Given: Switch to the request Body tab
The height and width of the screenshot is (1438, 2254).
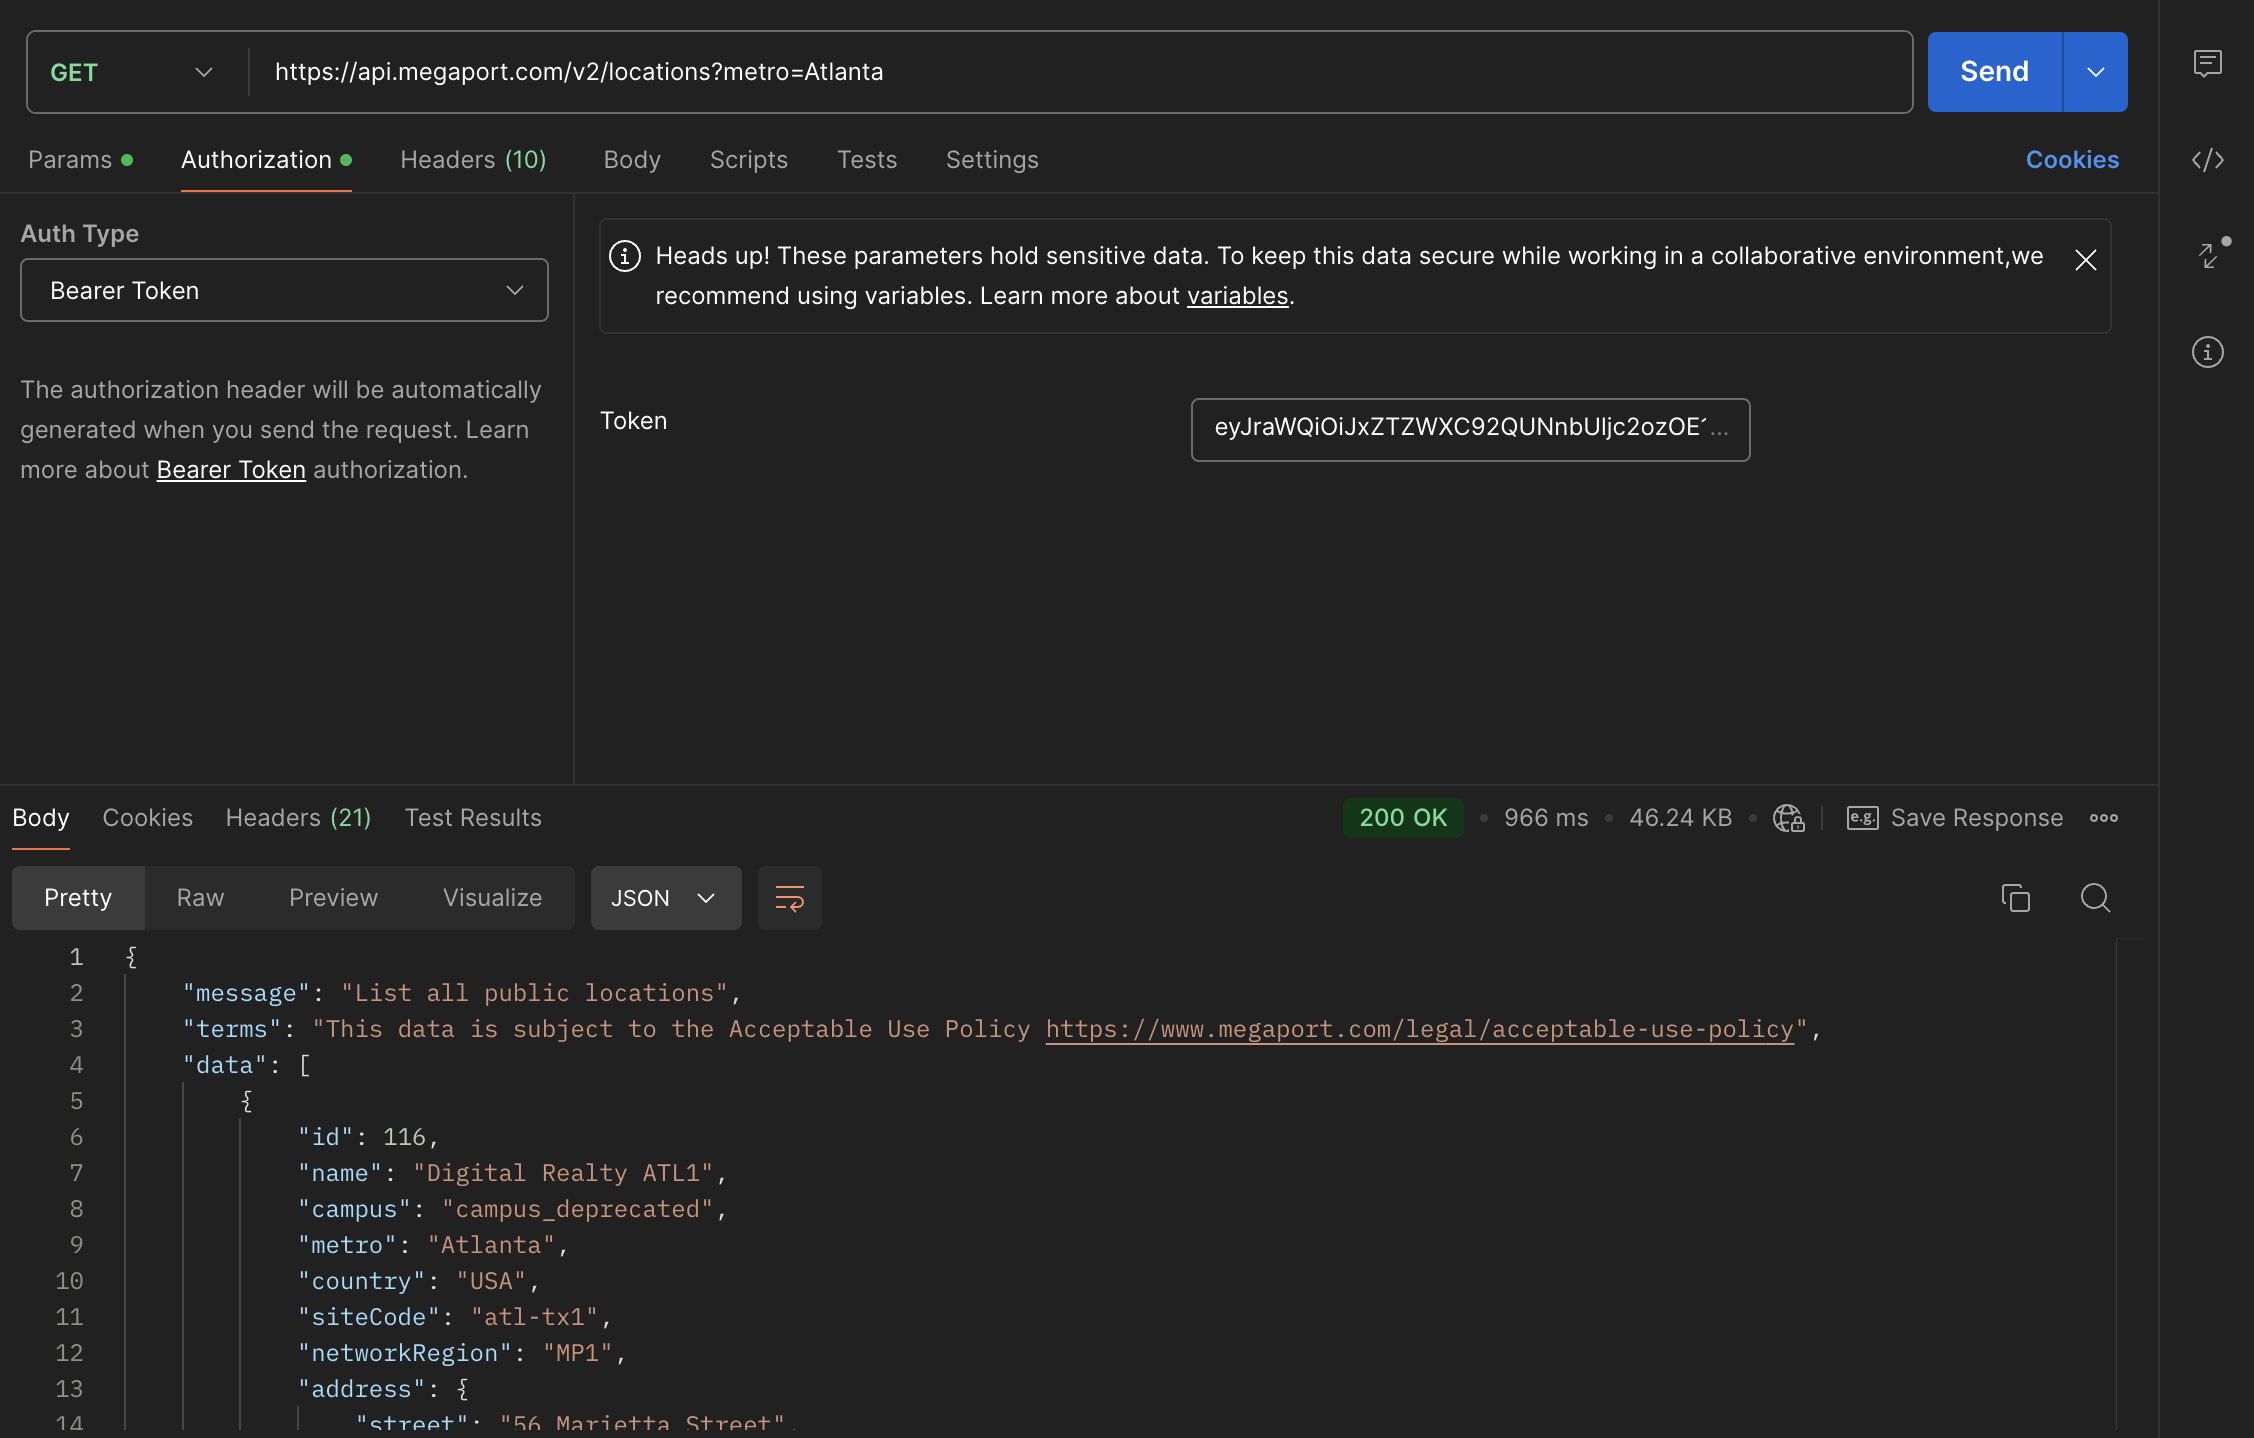Looking at the screenshot, I should pos(632,160).
